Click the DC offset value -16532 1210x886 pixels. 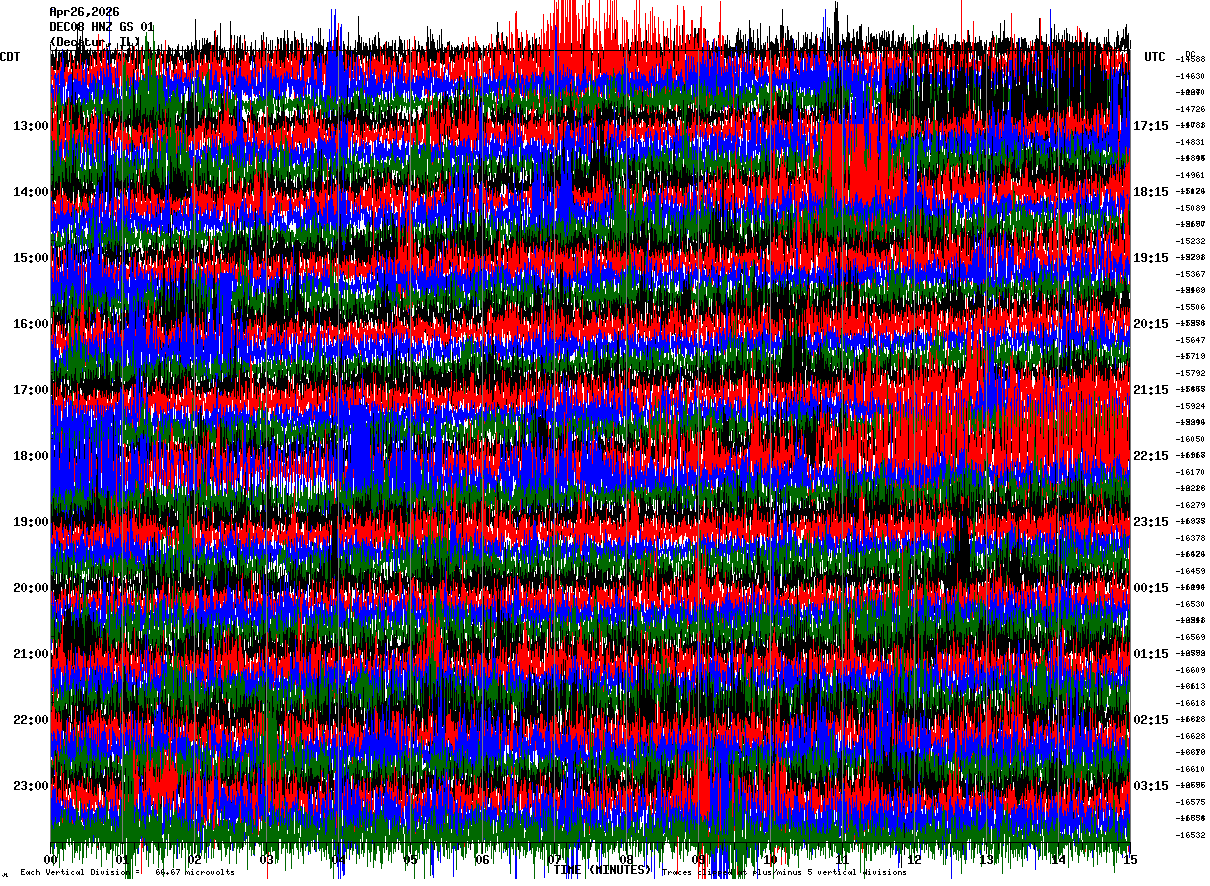click(x=1190, y=835)
